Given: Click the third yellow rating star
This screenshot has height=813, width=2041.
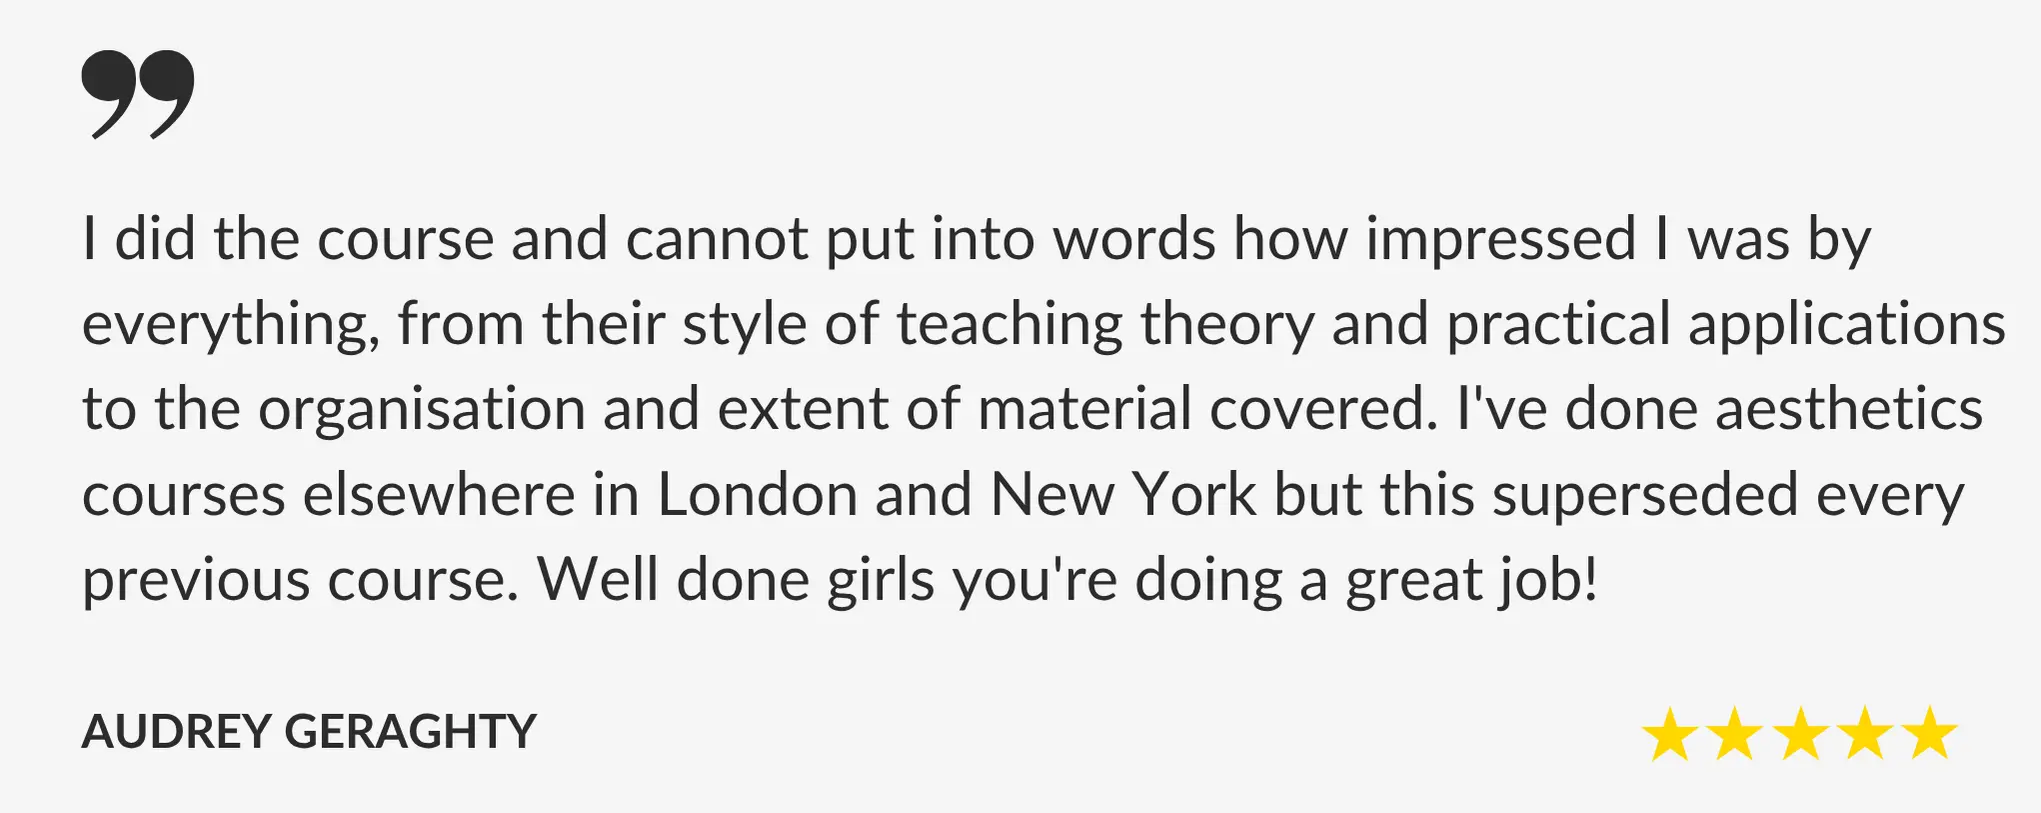Looking at the screenshot, I should pyautogui.click(x=1800, y=734).
